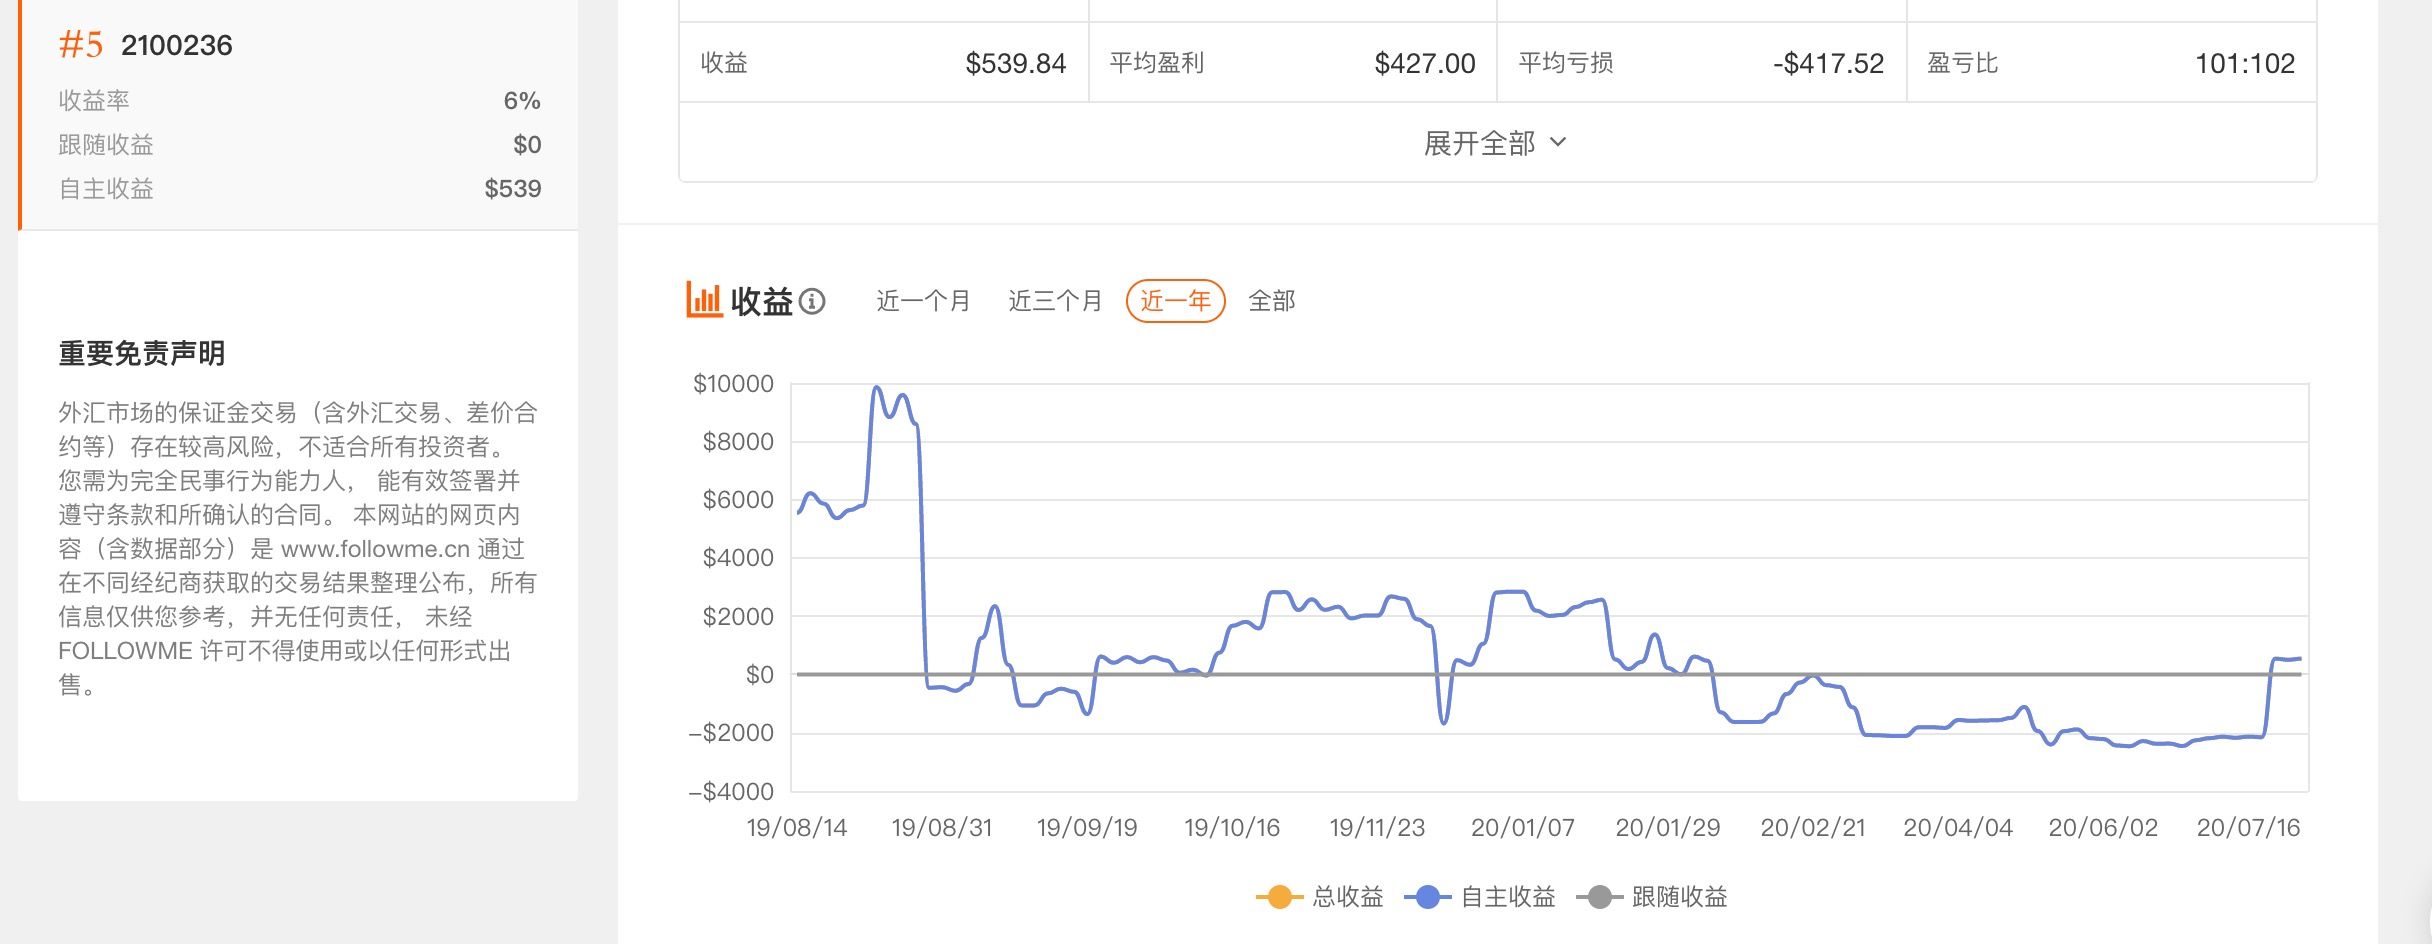Toggle the 总收益 series in the legend

tap(1320, 897)
